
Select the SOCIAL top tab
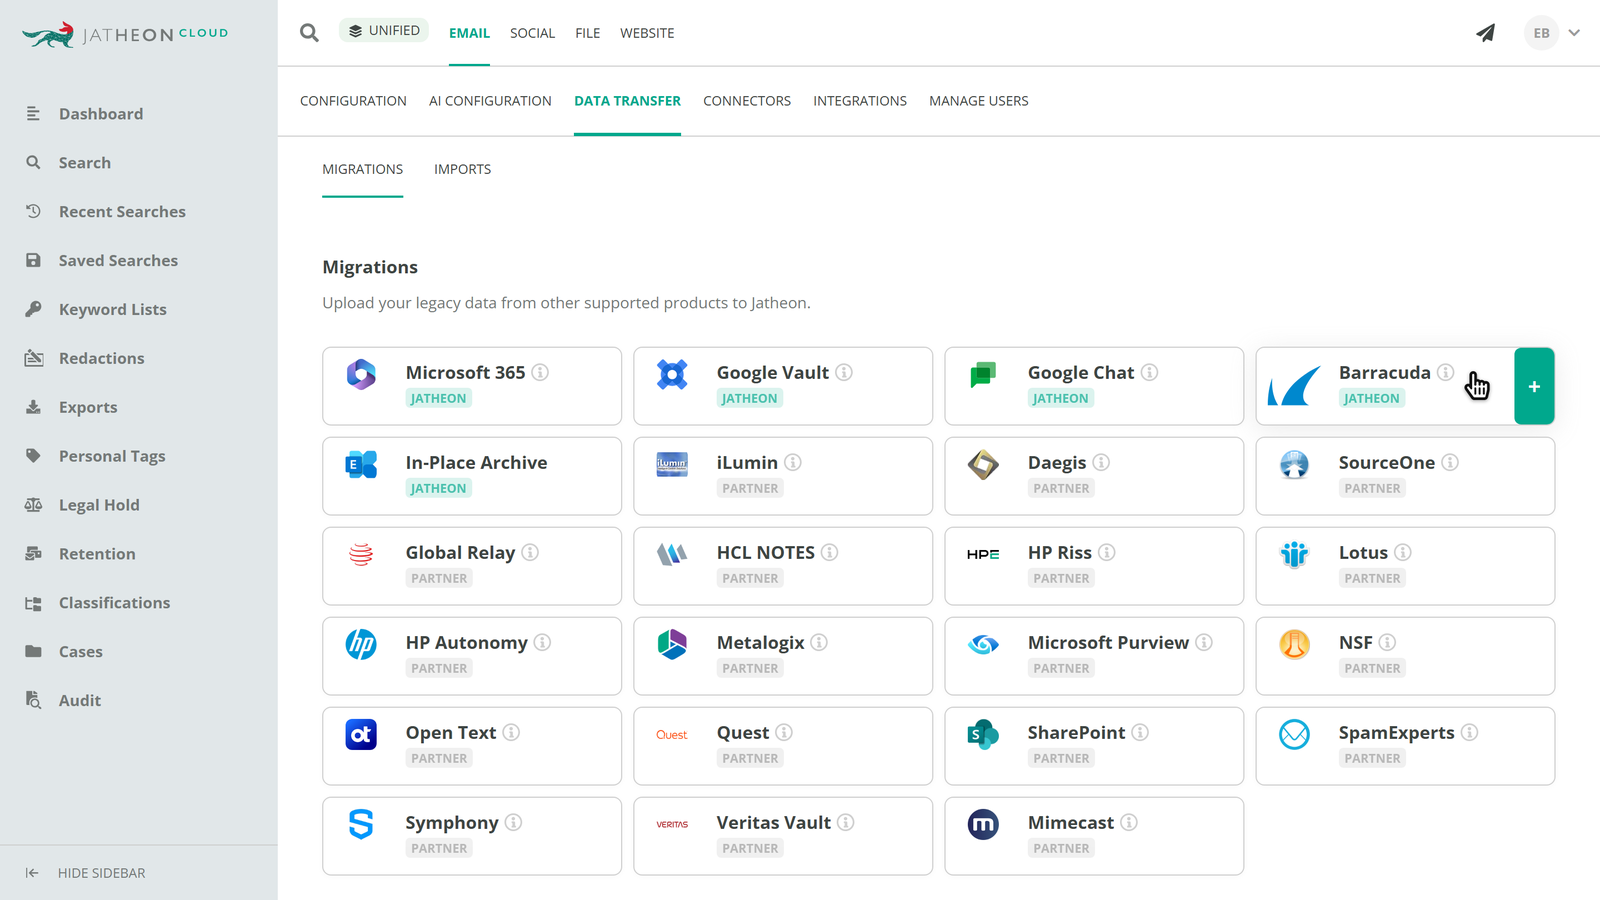click(532, 33)
